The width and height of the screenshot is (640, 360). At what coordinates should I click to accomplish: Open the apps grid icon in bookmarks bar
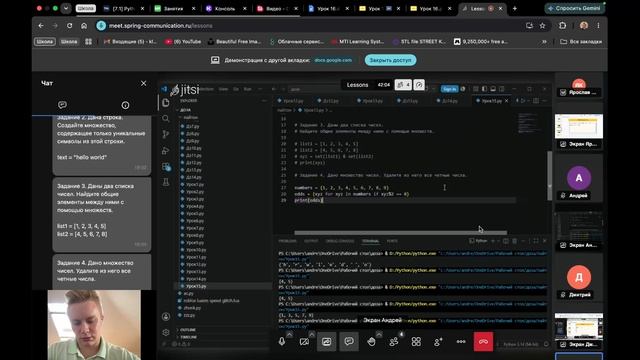coord(89,42)
